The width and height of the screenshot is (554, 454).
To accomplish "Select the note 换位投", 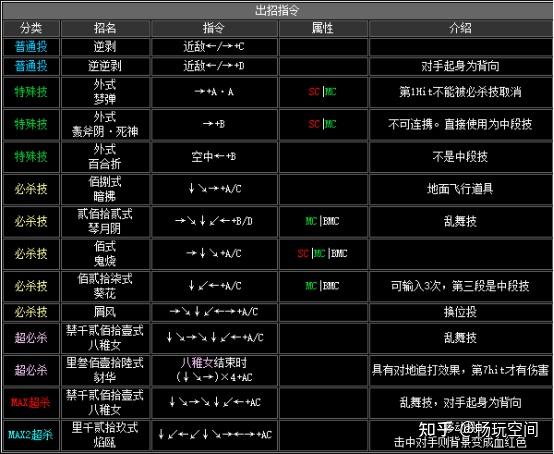I will click(x=460, y=312).
